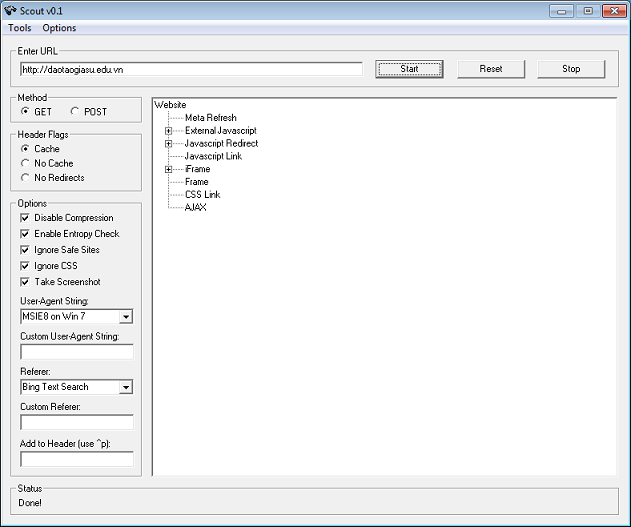Viewport: 631px width, 527px height.
Task: Disable the Take Screenshot option
Action: click(26, 282)
